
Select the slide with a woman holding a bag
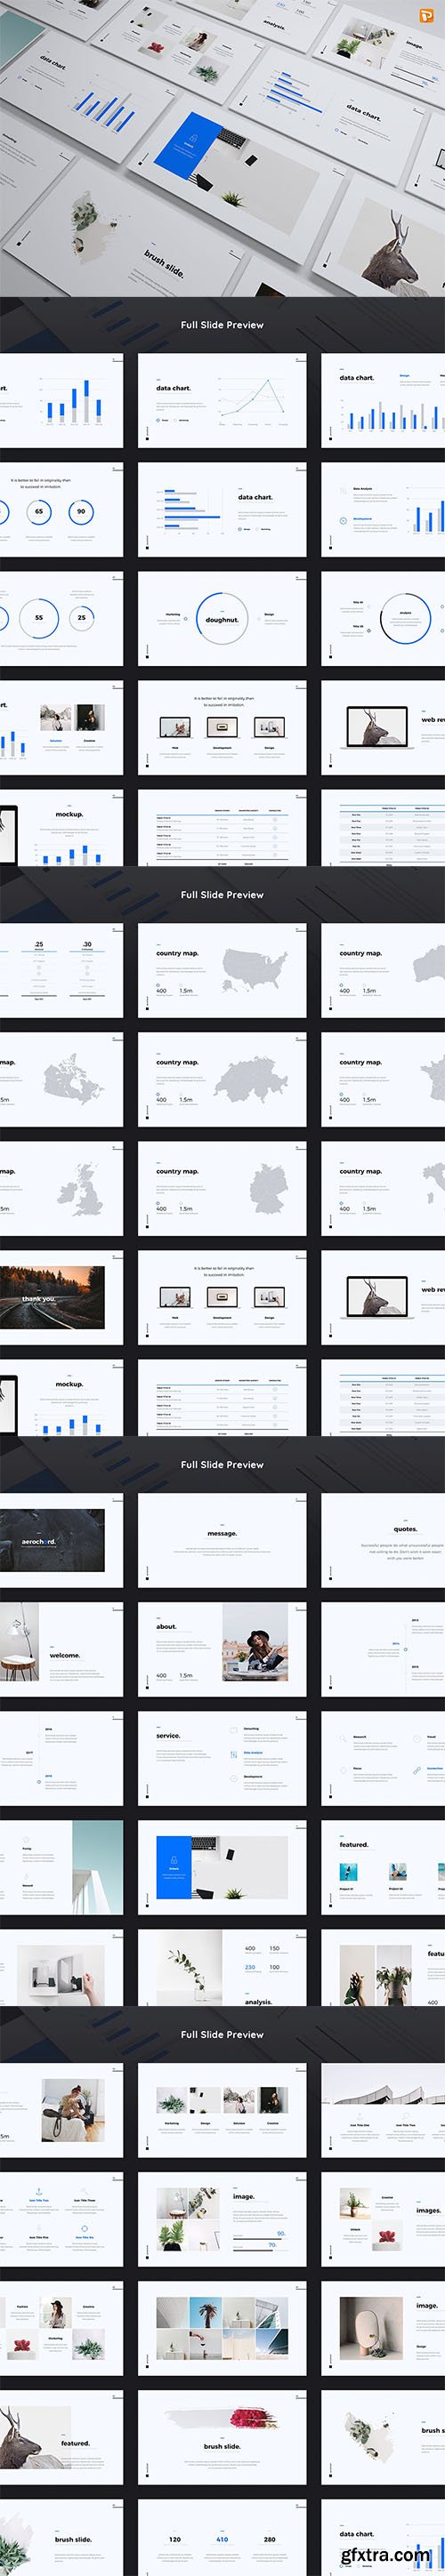[x=62, y=2110]
